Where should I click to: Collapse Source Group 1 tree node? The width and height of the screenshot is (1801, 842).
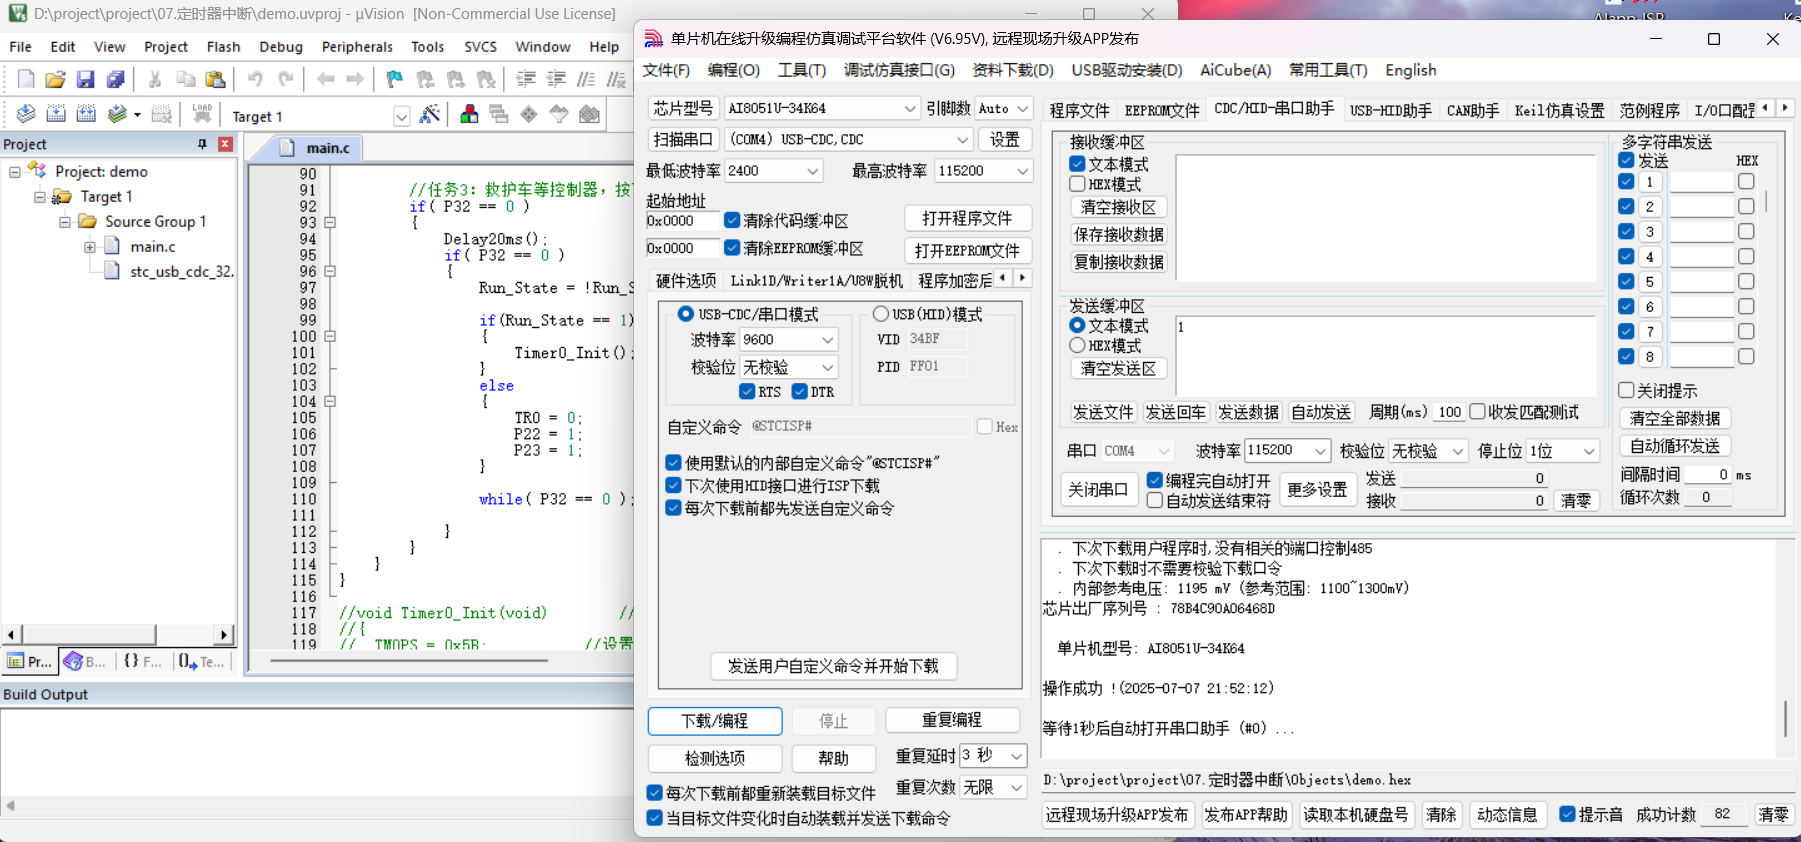[x=64, y=221]
